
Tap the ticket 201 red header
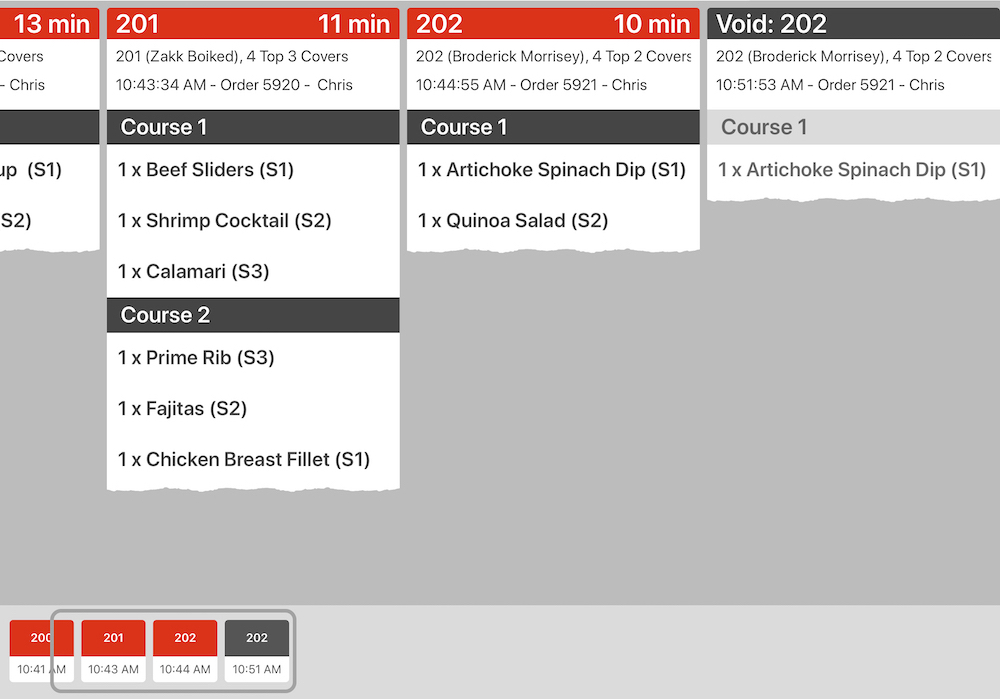point(252,24)
